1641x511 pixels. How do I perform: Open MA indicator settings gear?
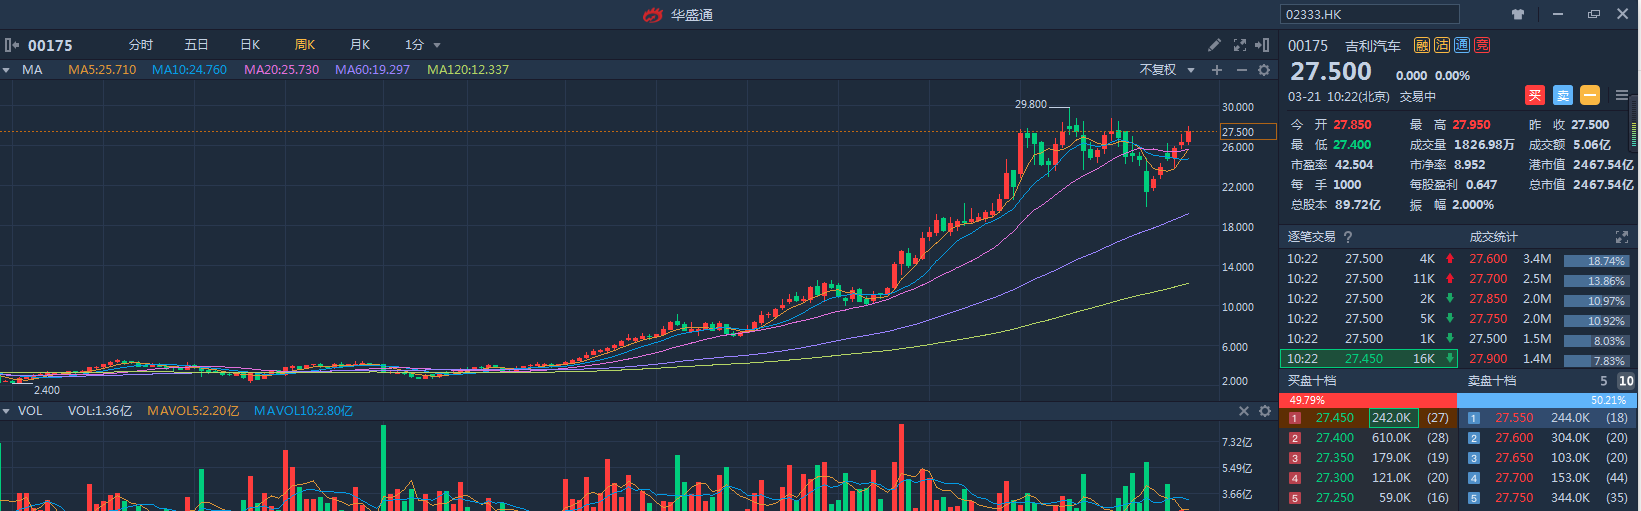coord(1264,70)
